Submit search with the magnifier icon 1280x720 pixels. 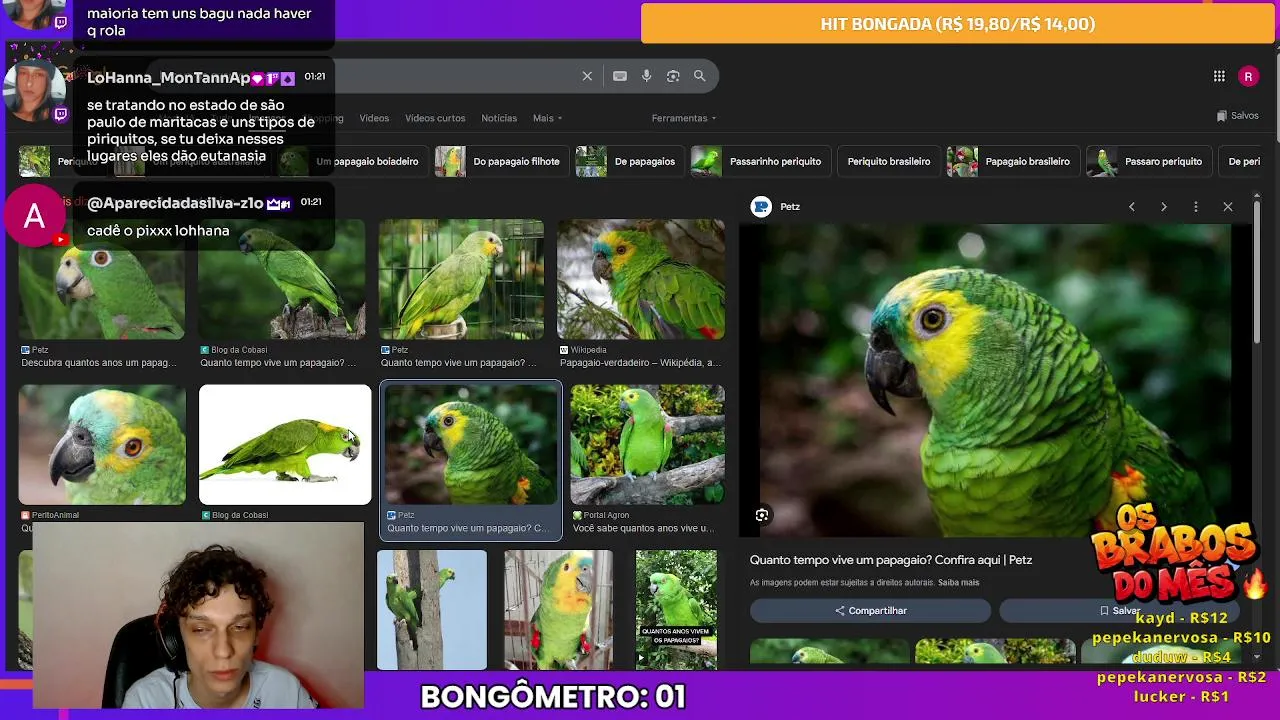coord(700,76)
